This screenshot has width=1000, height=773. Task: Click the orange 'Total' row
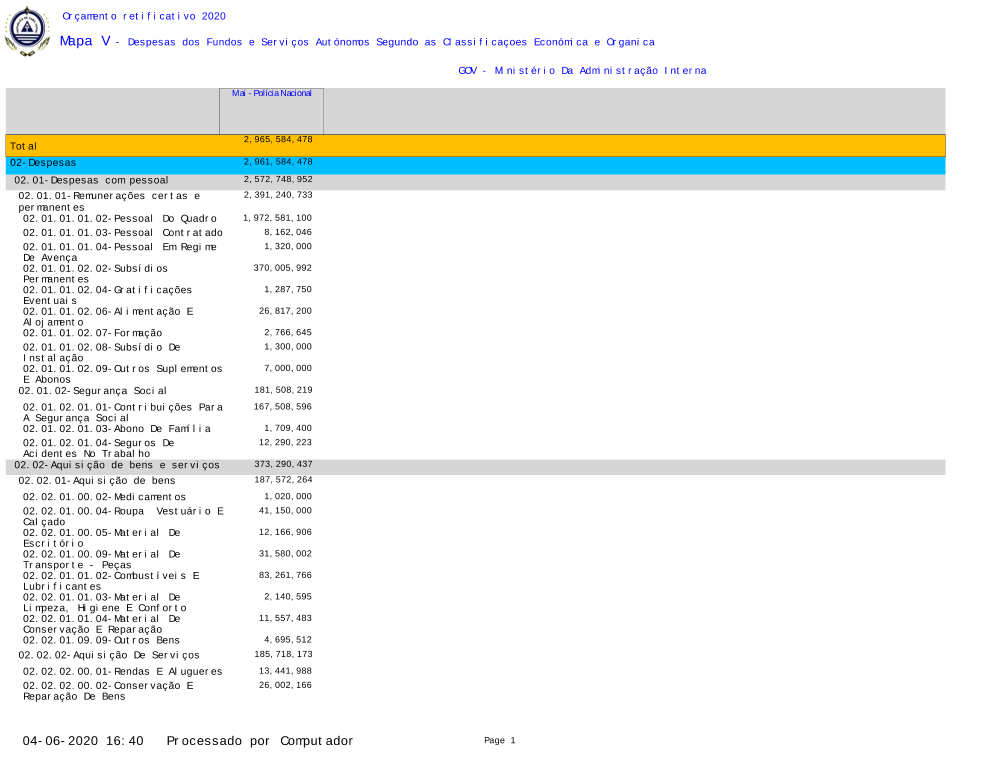(475, 146)
